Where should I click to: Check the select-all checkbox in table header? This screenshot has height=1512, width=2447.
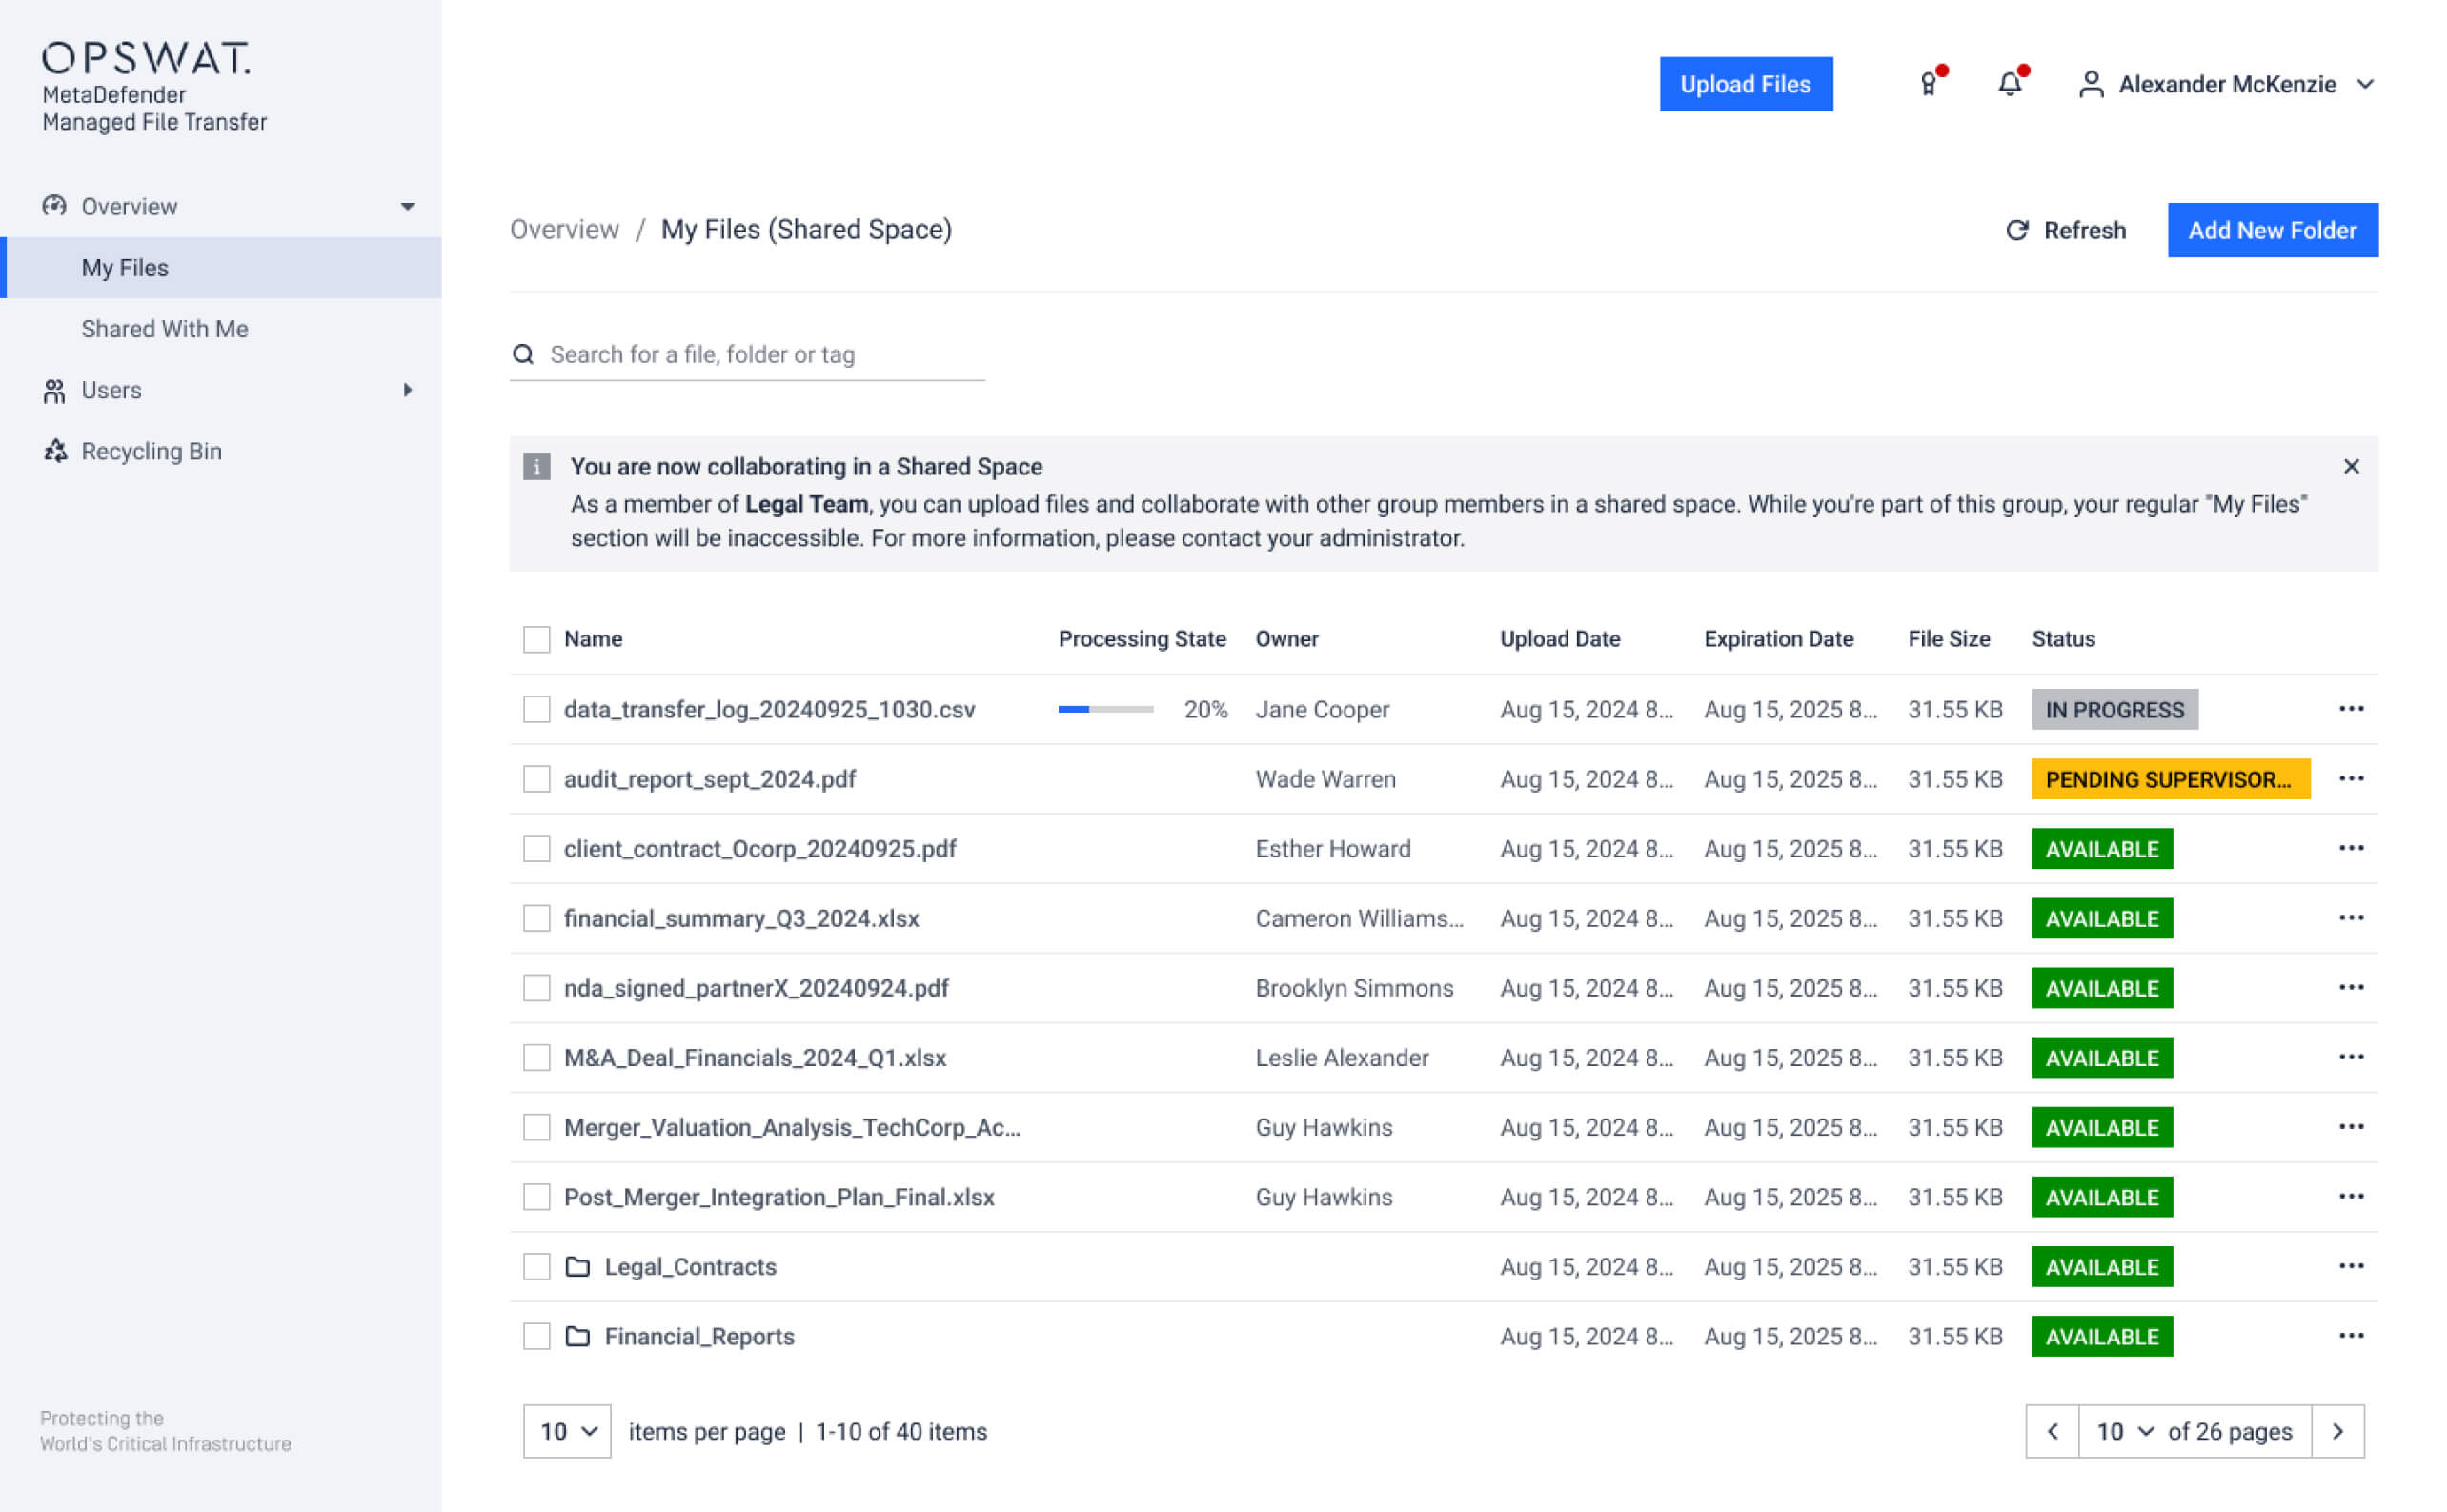tap(536, 638)
